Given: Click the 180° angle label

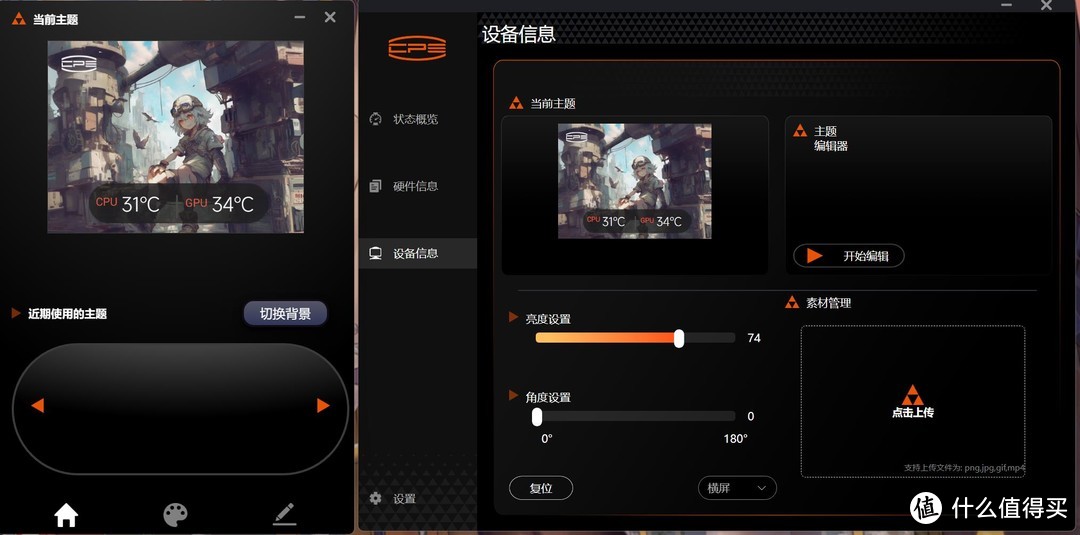Looking at the screenshot, I should pos(735,439).
